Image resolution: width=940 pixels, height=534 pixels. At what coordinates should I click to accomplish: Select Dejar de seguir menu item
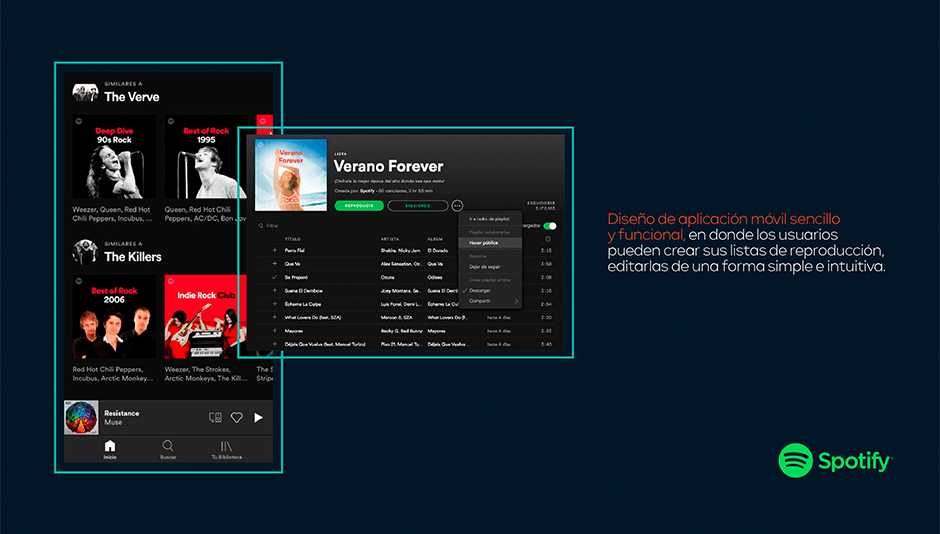point(490,267)
